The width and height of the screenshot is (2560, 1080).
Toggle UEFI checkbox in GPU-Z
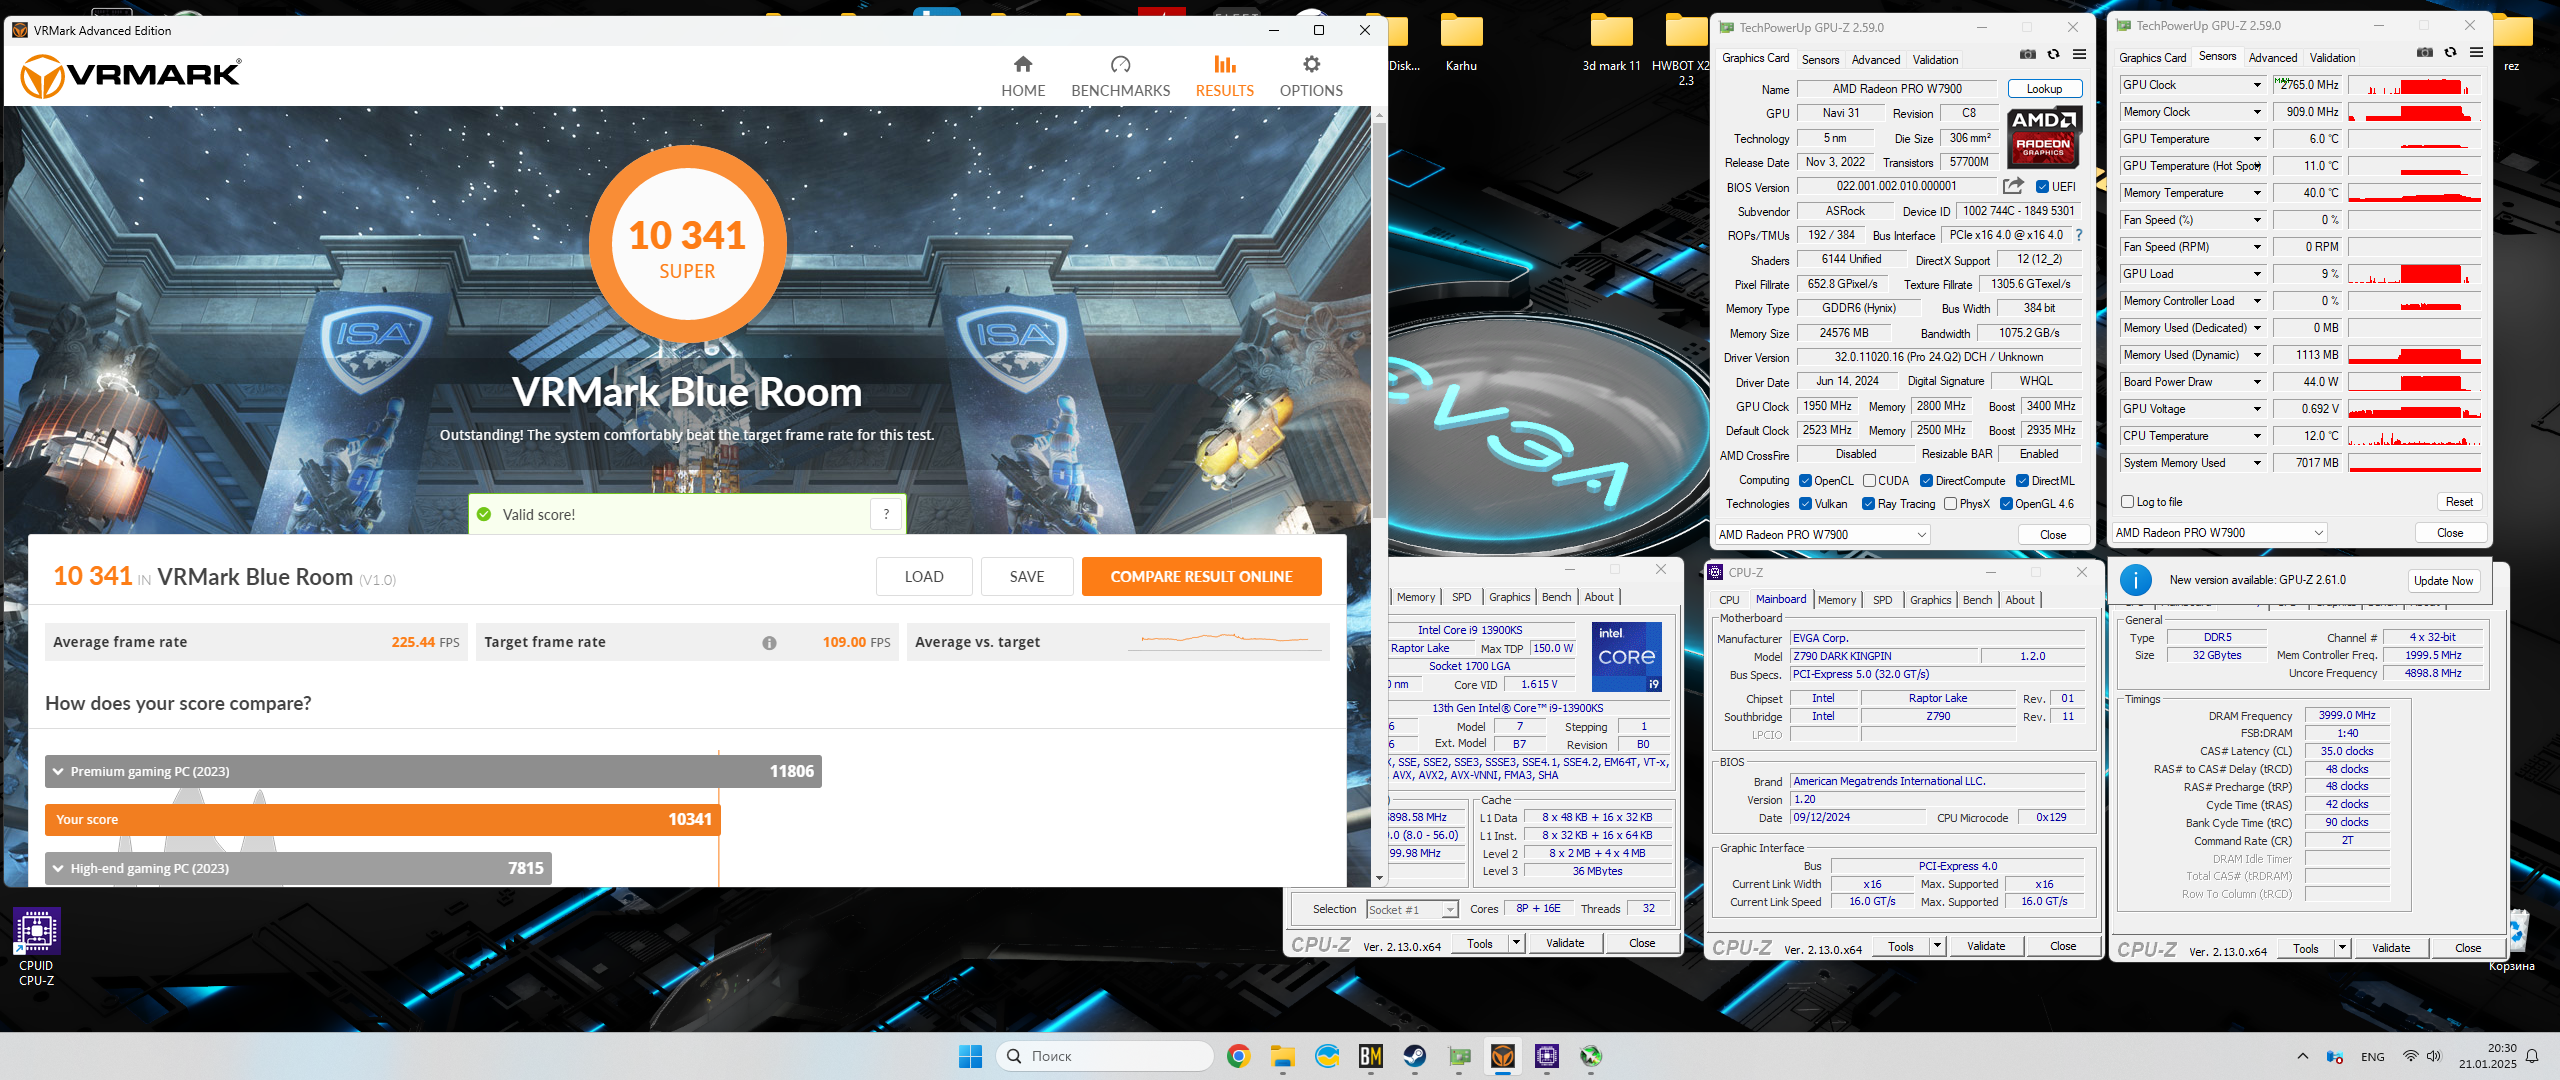[2043, 187]
